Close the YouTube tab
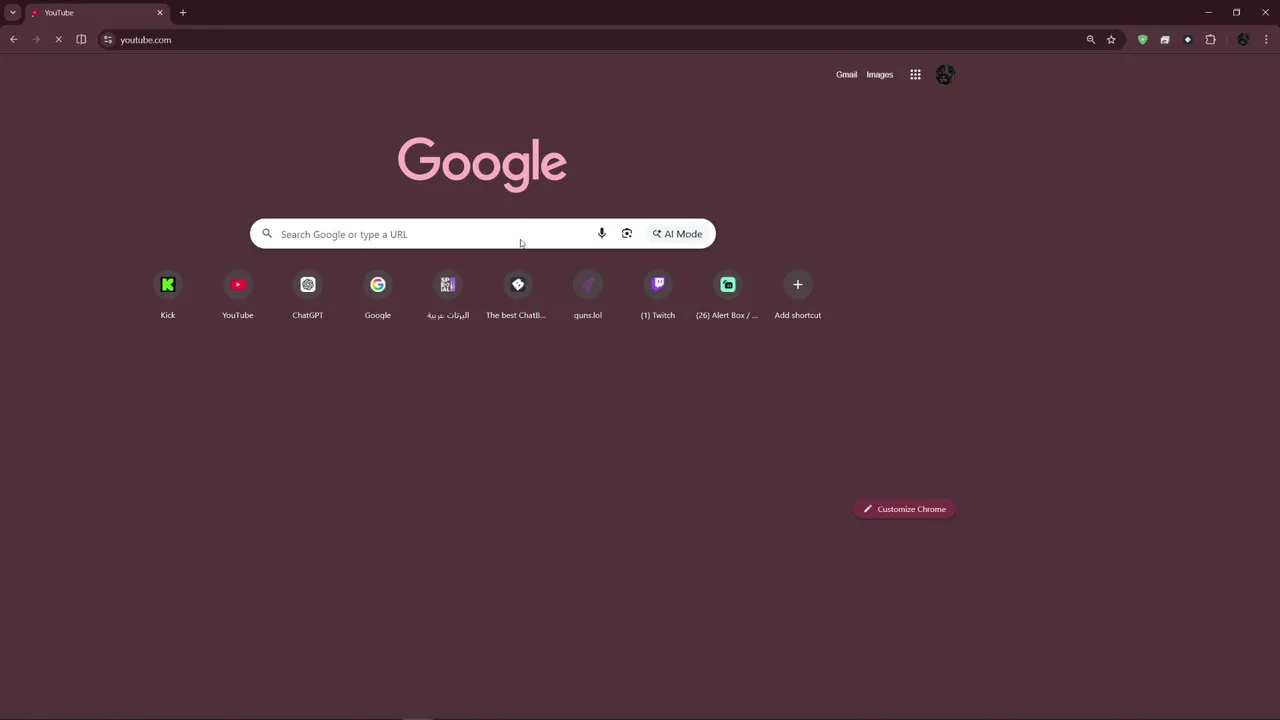This screenshot has width=1280, height=720. [x=159, y=13]
